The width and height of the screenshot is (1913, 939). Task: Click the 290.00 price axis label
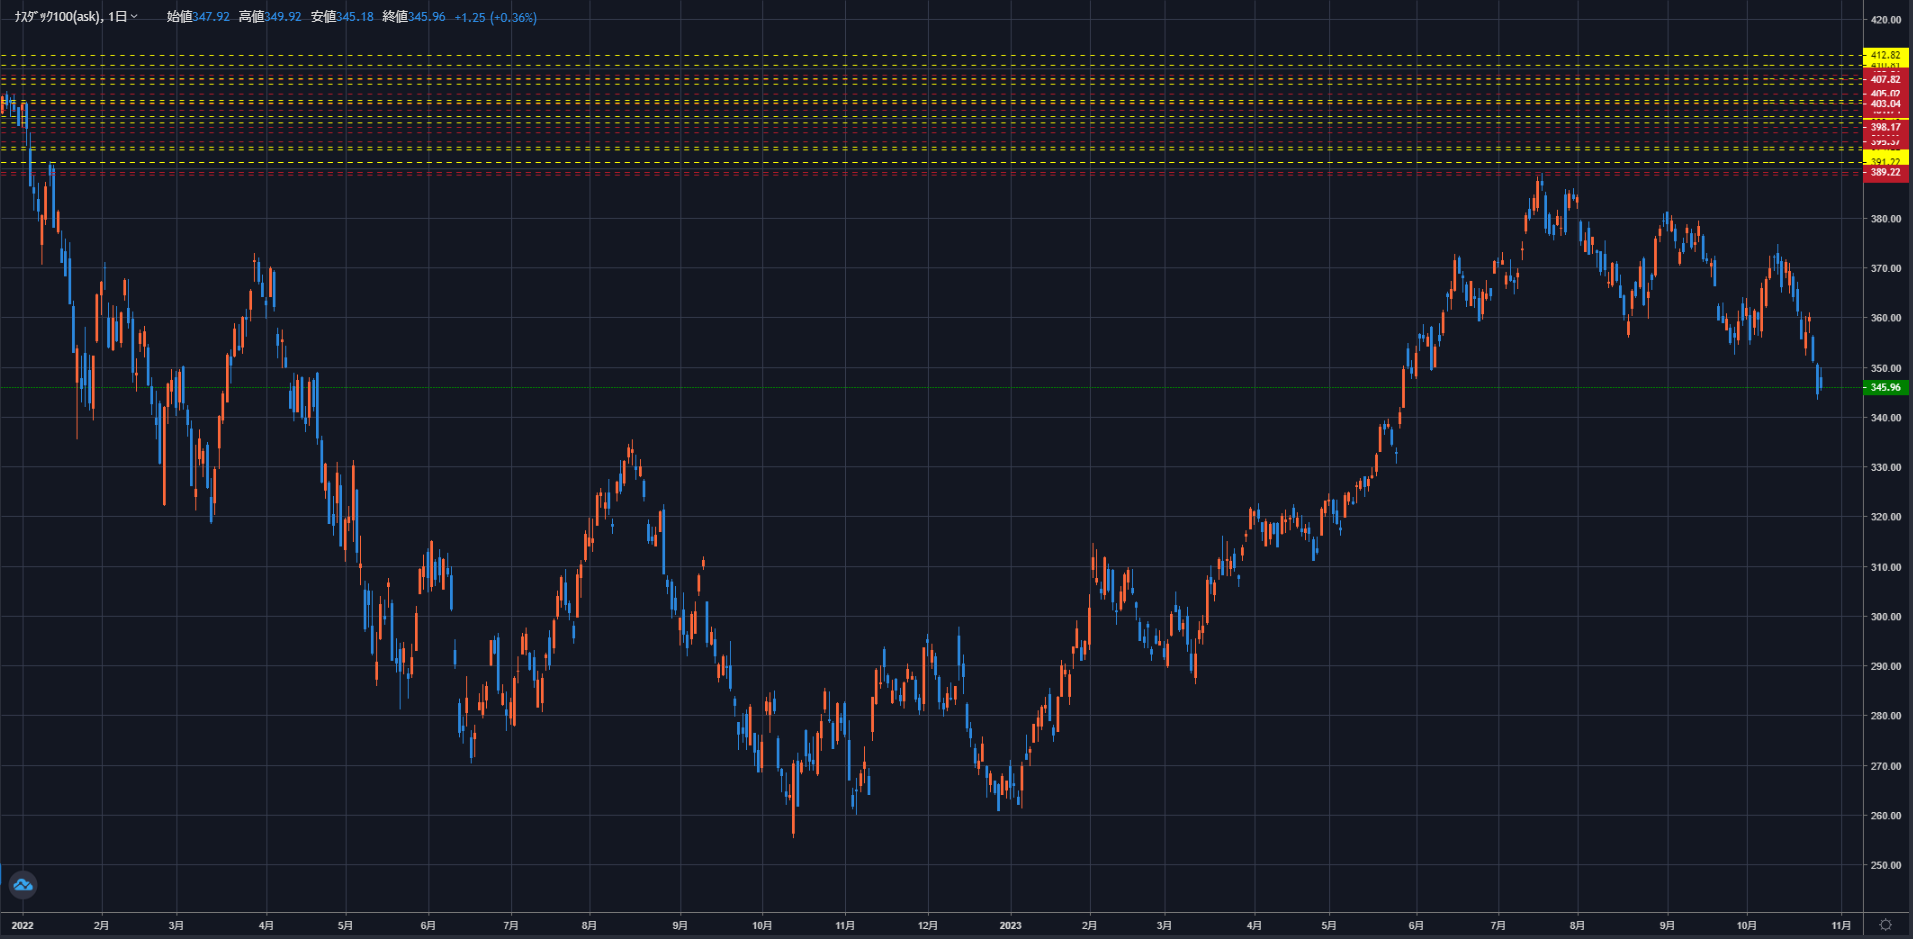tap(1886, 666)
